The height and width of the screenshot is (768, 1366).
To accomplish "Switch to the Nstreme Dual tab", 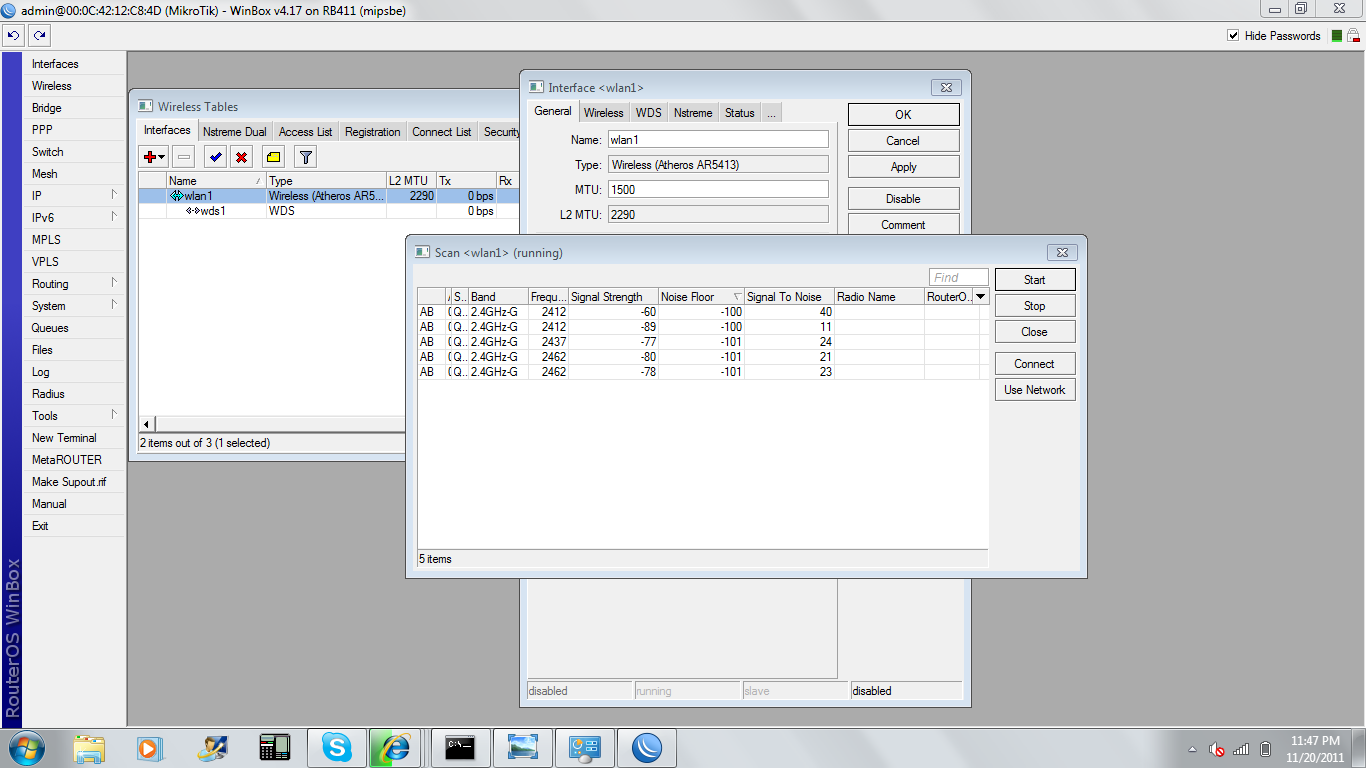I will [234, 132].
